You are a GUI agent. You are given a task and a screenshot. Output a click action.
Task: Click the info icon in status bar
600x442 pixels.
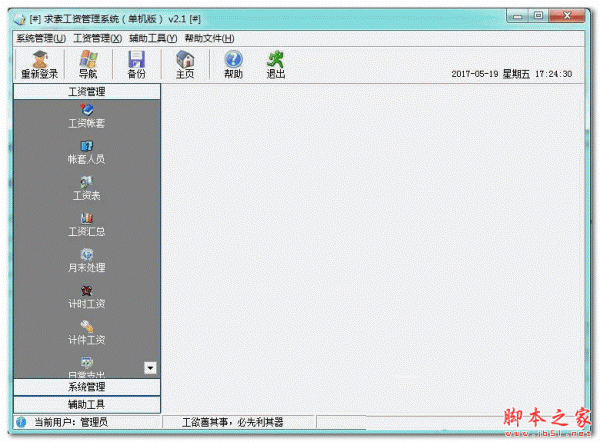pyautogui.click(x=21, y=422)
